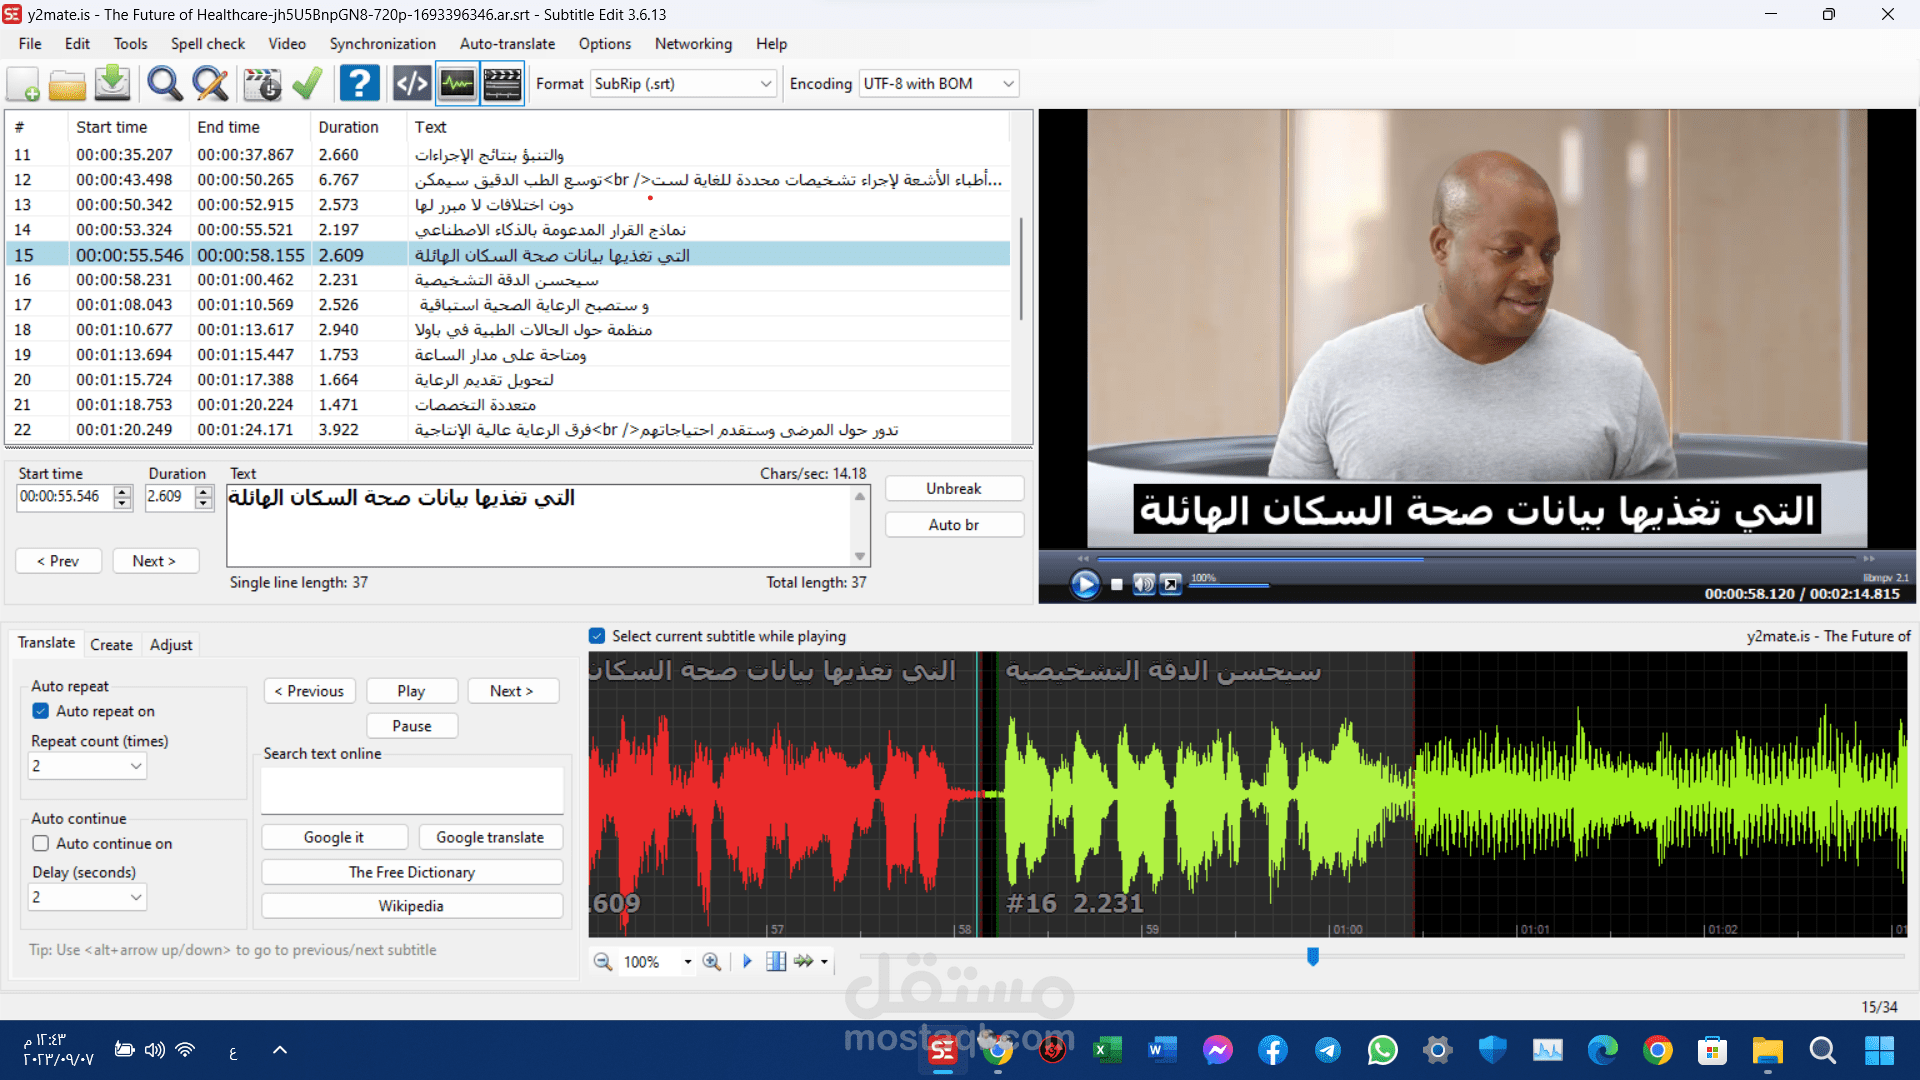
Task: Open the File menu
Action: [x=30, y=44]
